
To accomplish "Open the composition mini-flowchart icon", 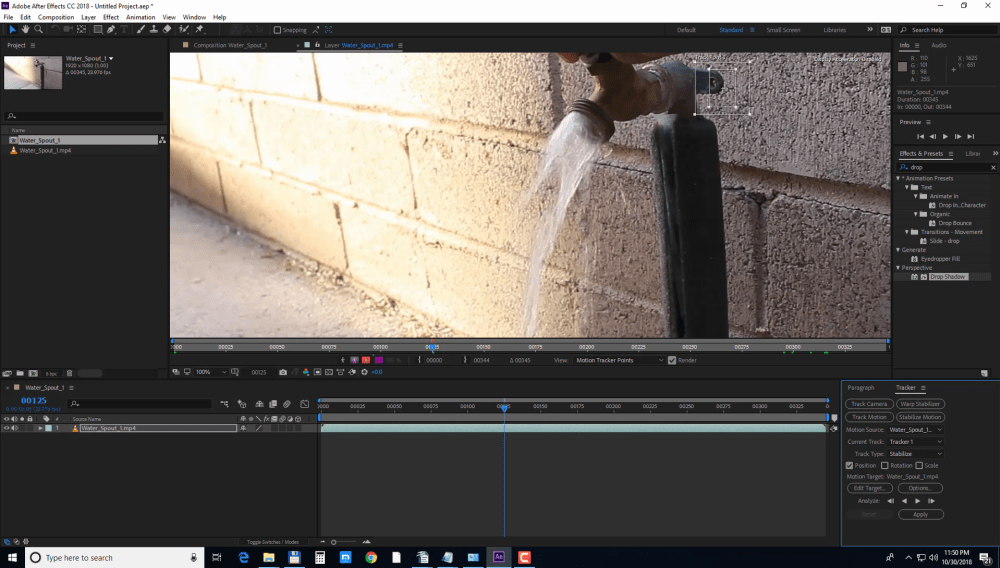I will pyautogui.click(x=224, y=404).
